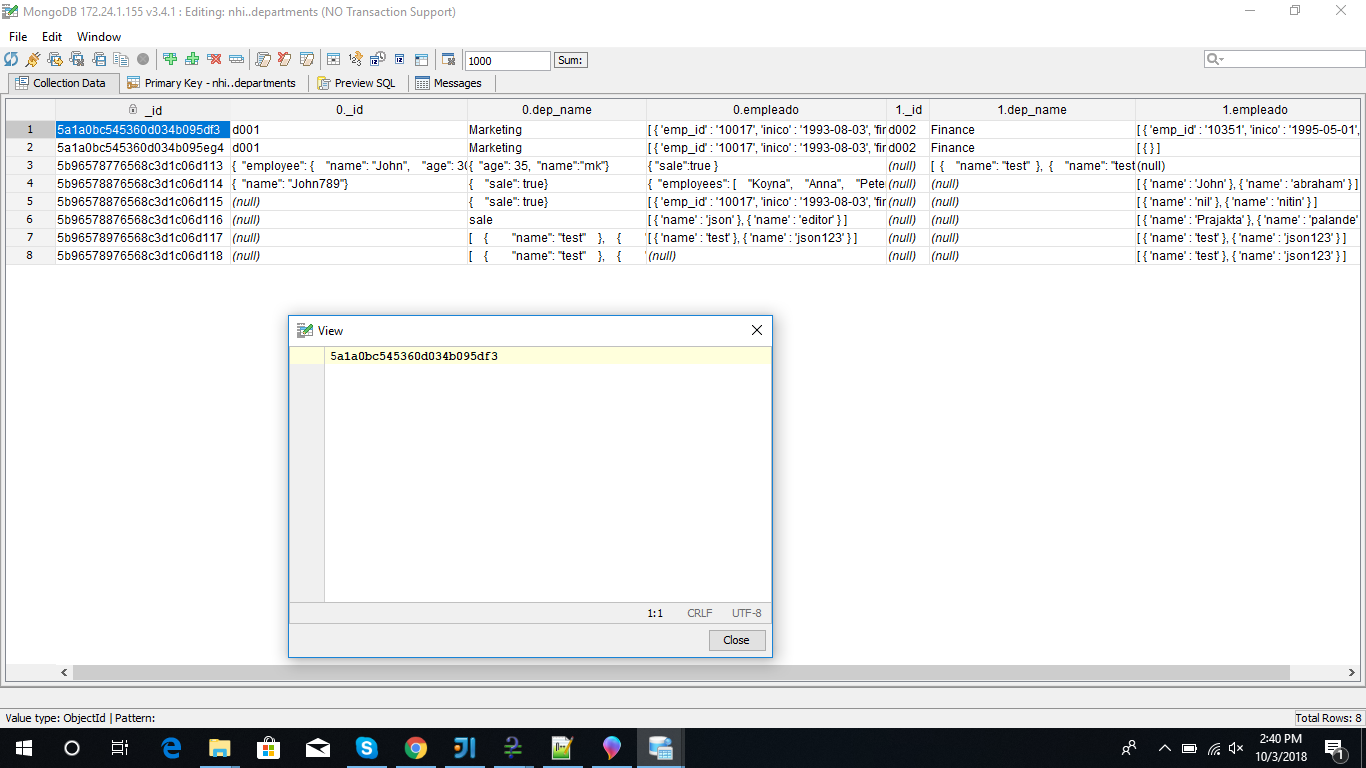This screenshot has height=768, width=1366.
Task: Open the Edit menu
Action: point(52,37)
